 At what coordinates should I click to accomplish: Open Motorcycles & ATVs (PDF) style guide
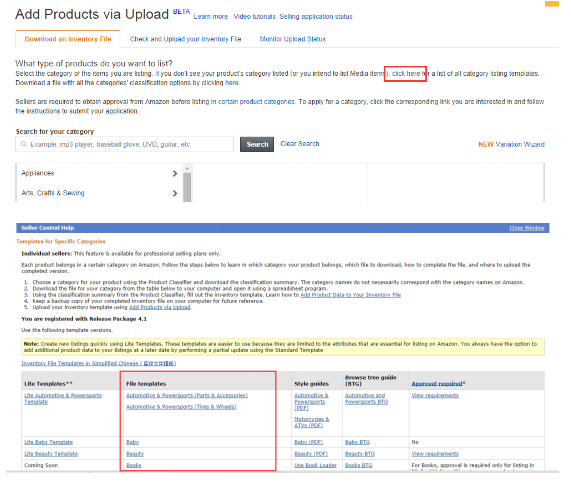pos(312,422)
